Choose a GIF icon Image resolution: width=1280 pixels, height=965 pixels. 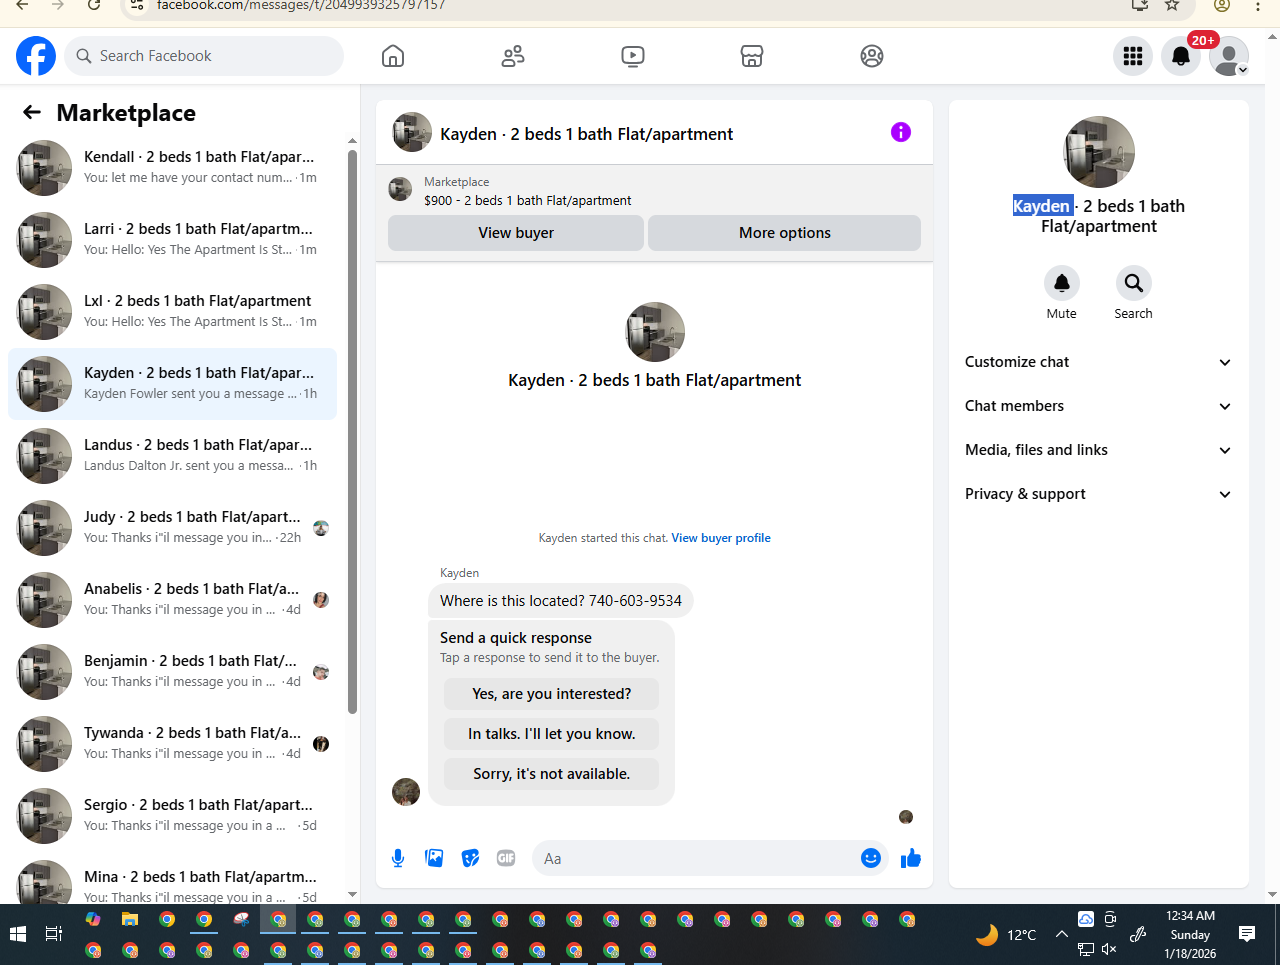[506, 858]
